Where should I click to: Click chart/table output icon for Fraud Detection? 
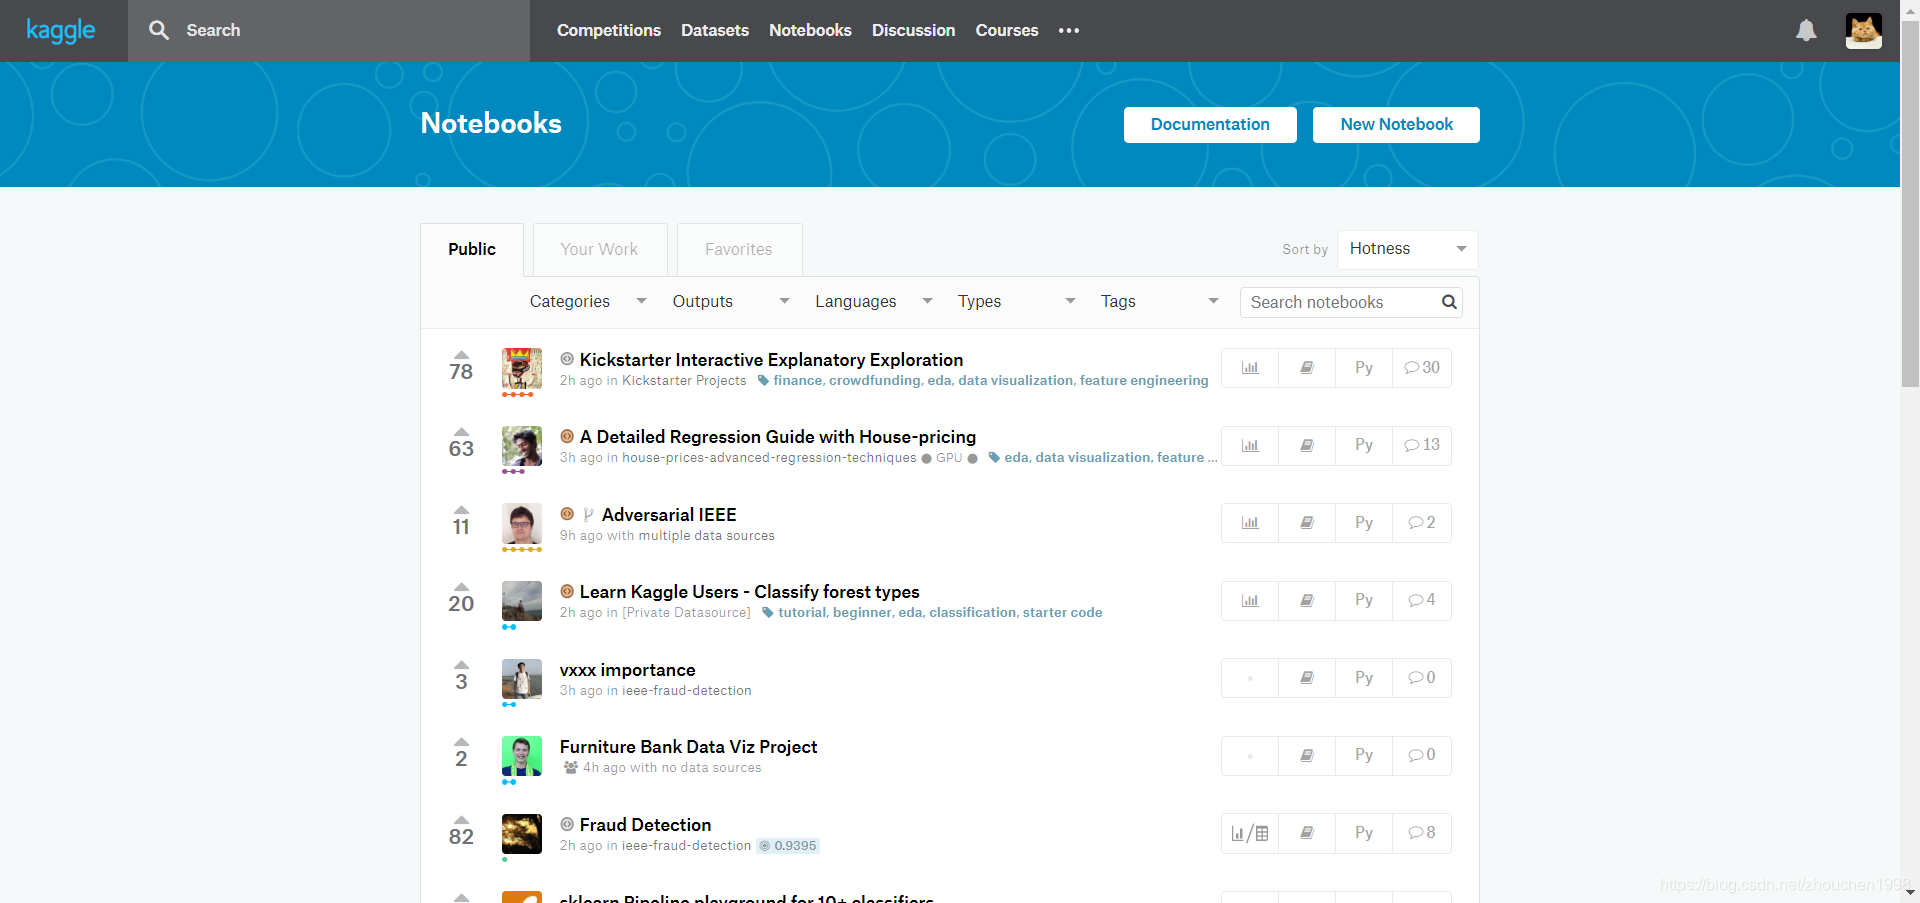tap(1250, 833)
